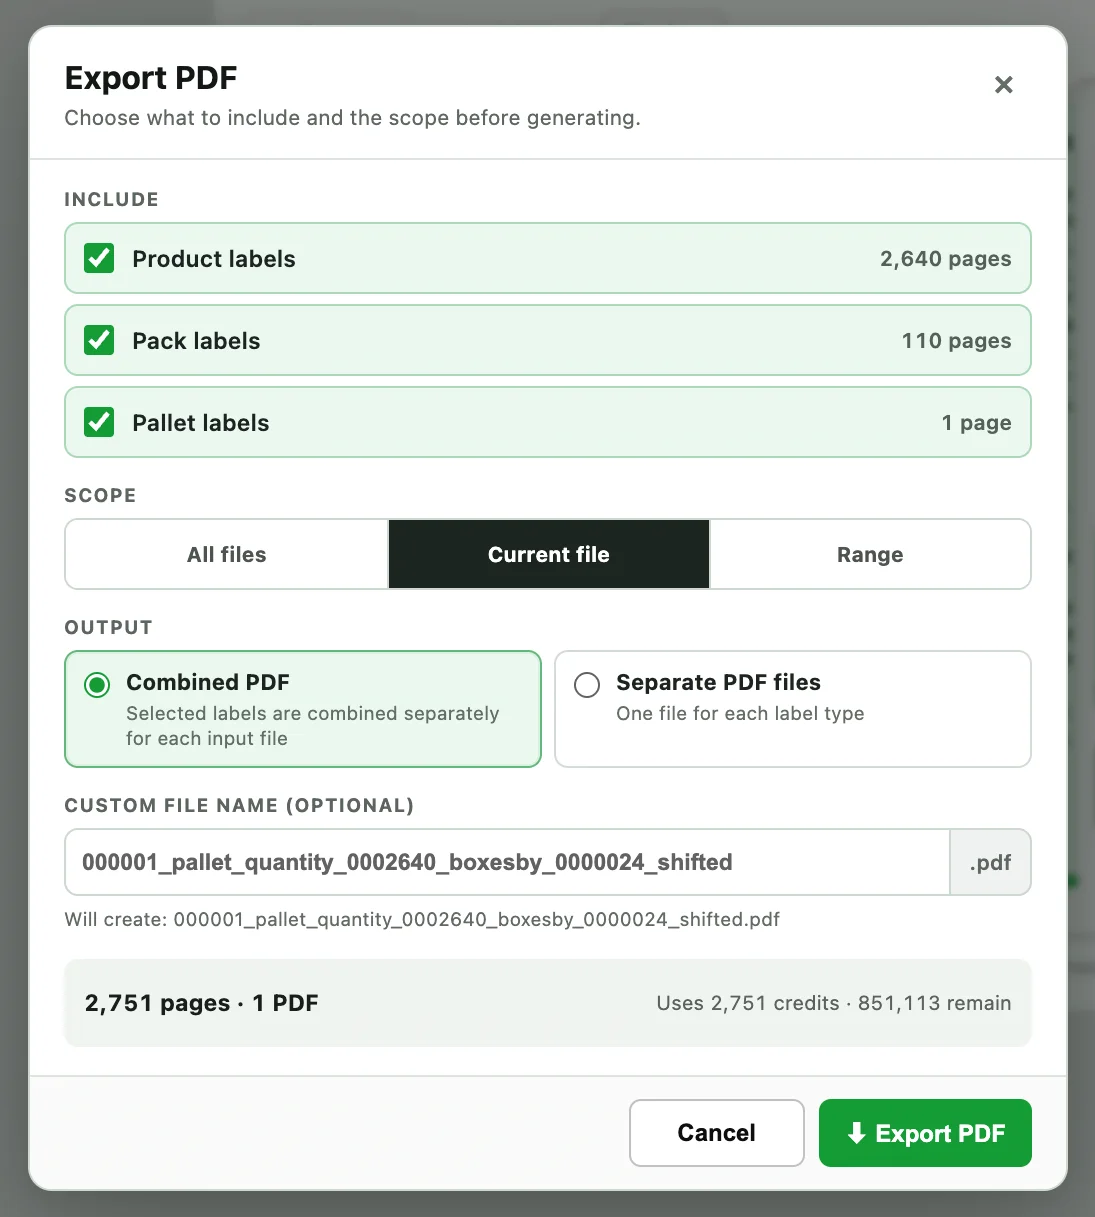Select the Current file scope
This screenshot has height=1217, width=1095.
[549, 554]
